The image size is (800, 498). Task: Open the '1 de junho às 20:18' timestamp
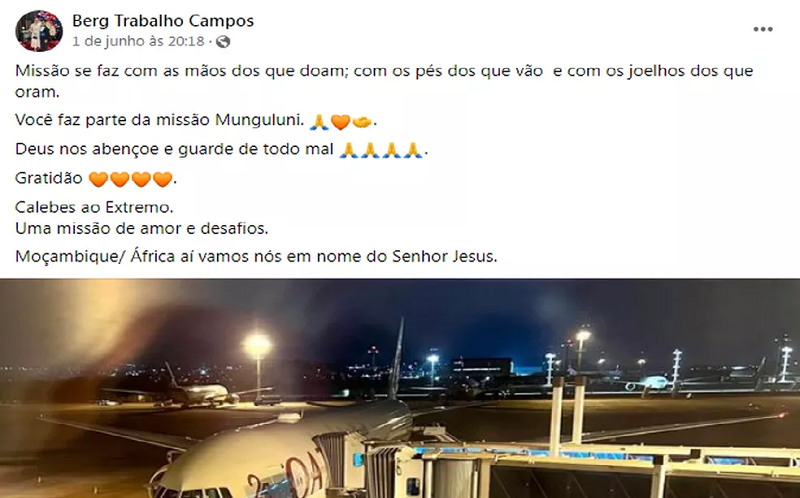tap(138, 41)
